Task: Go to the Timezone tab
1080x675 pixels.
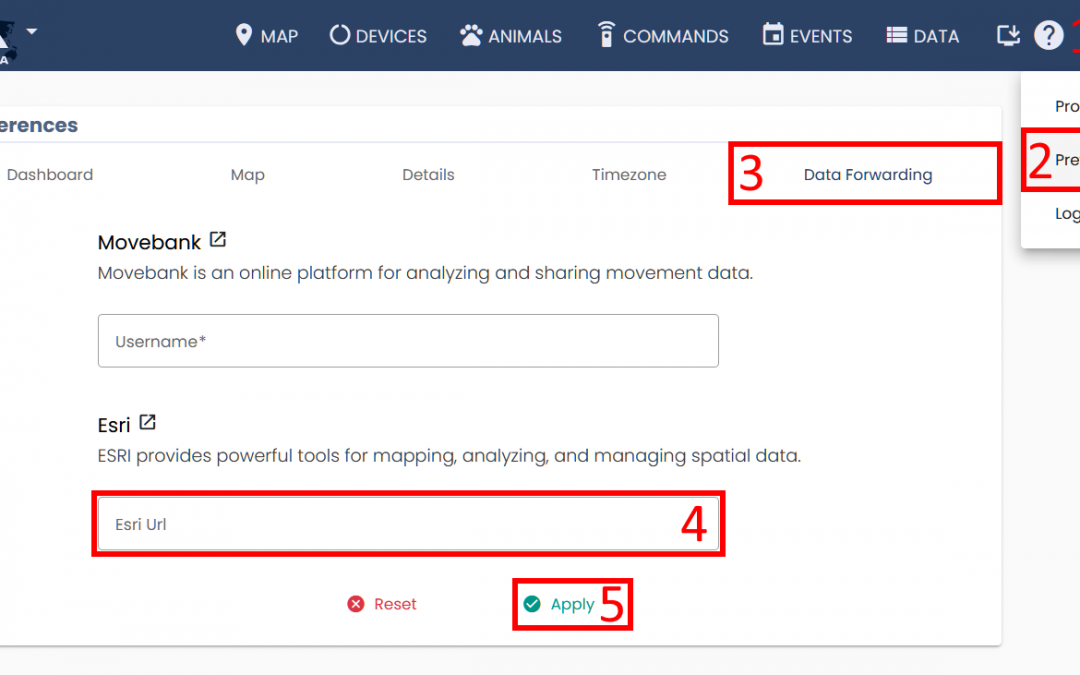Action: tap(629, 175)
